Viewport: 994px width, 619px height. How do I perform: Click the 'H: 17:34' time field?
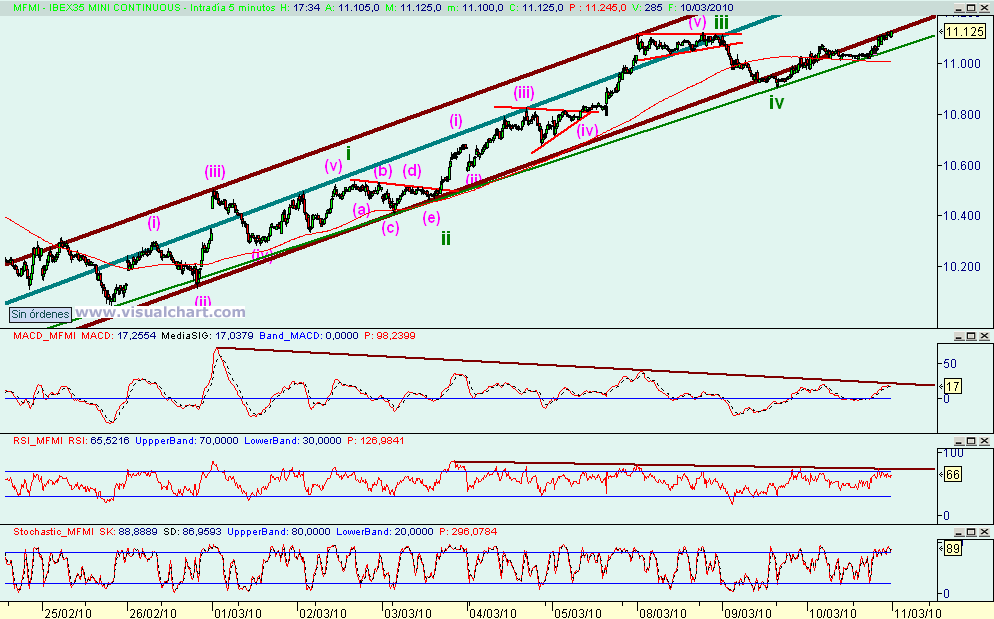click(x=300, y=8)
